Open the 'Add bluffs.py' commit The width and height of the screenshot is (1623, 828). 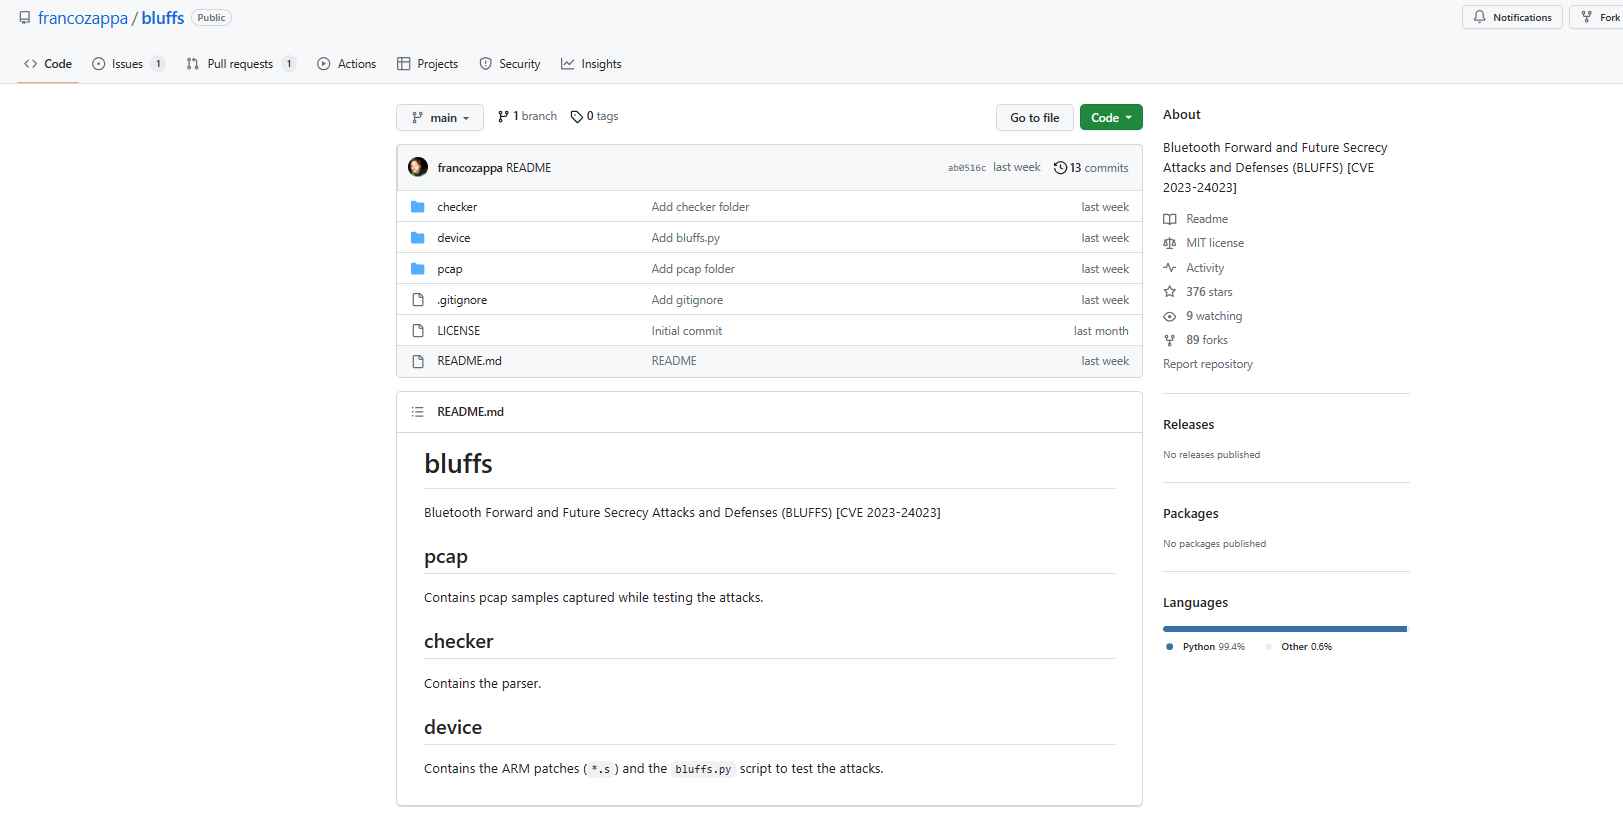685,238
